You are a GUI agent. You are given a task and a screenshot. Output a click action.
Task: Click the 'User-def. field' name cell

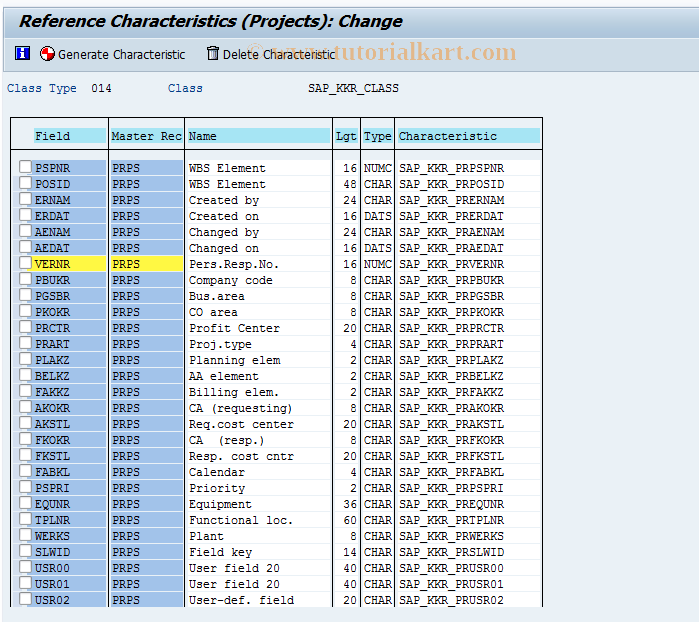coord(259,600)
